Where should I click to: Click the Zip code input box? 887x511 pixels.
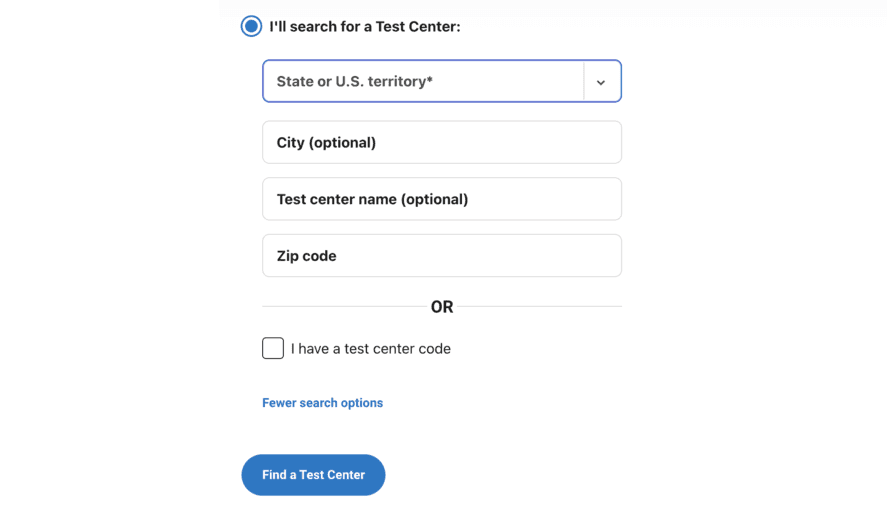tap(442, 255)
